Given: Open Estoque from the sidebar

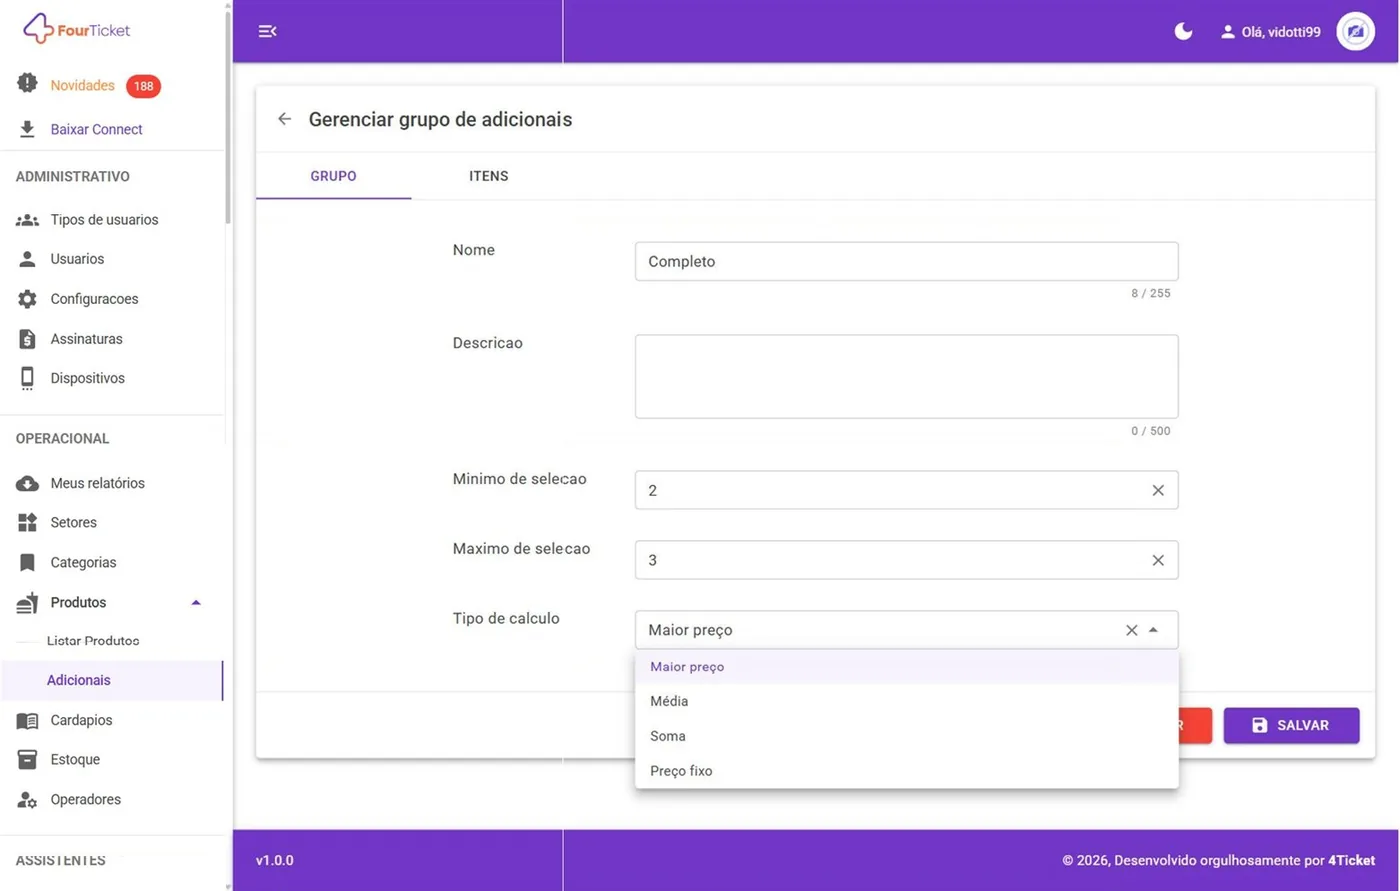Looking at the screenshot, I should point(75,759).
